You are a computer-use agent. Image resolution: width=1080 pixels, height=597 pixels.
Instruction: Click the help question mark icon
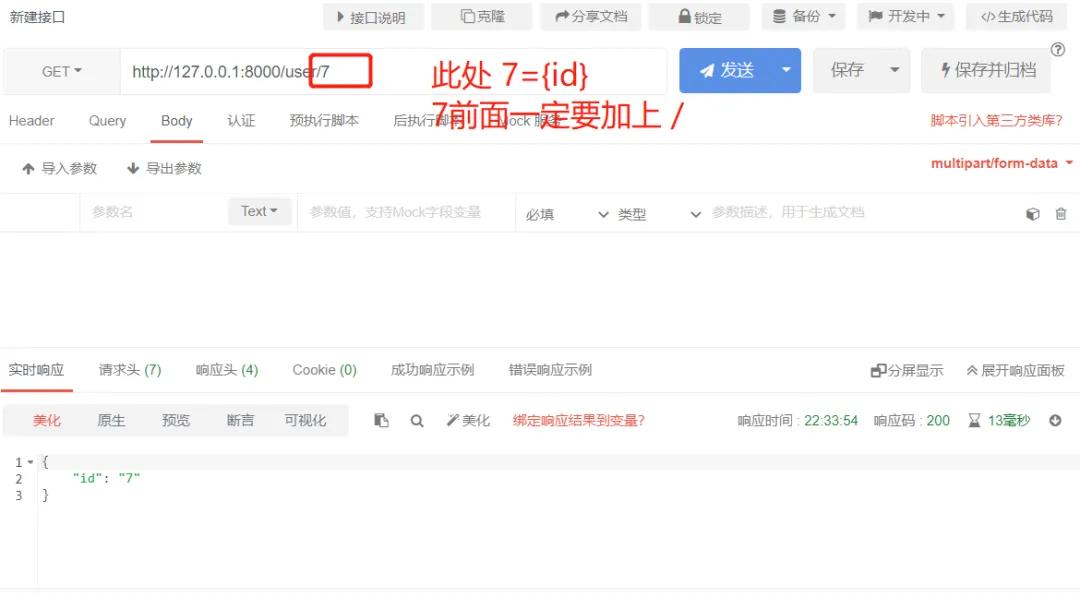tap(1058, 50)
